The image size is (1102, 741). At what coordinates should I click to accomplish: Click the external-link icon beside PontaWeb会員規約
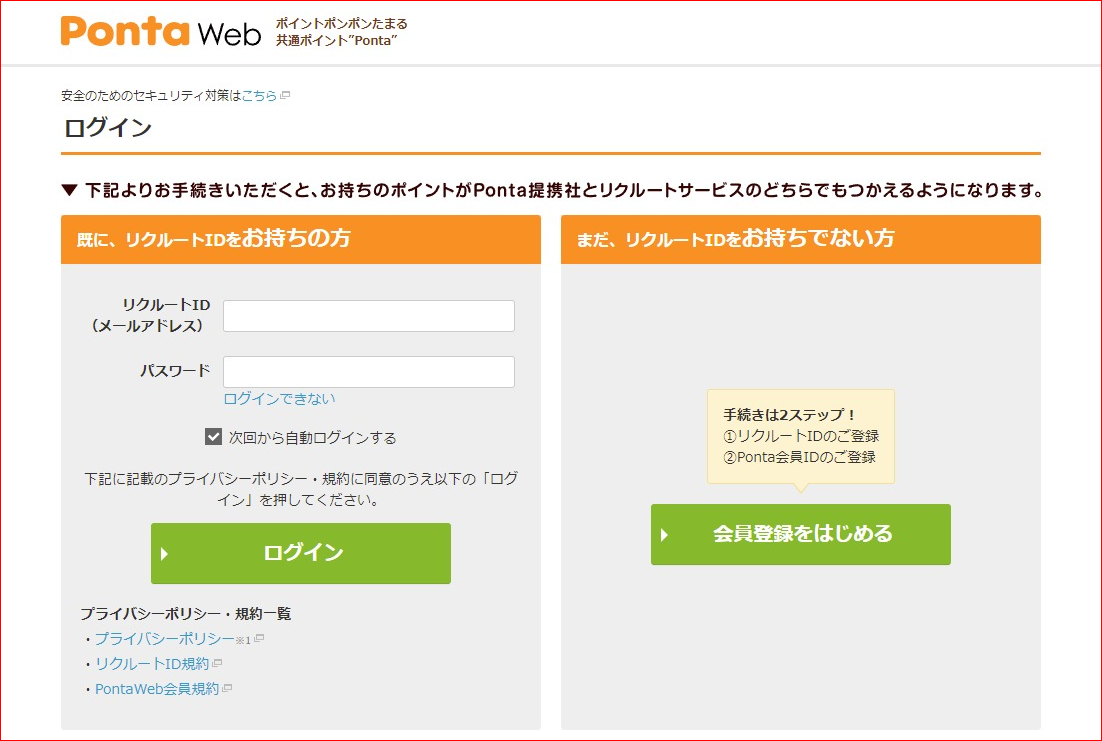(x=227, y=689)
